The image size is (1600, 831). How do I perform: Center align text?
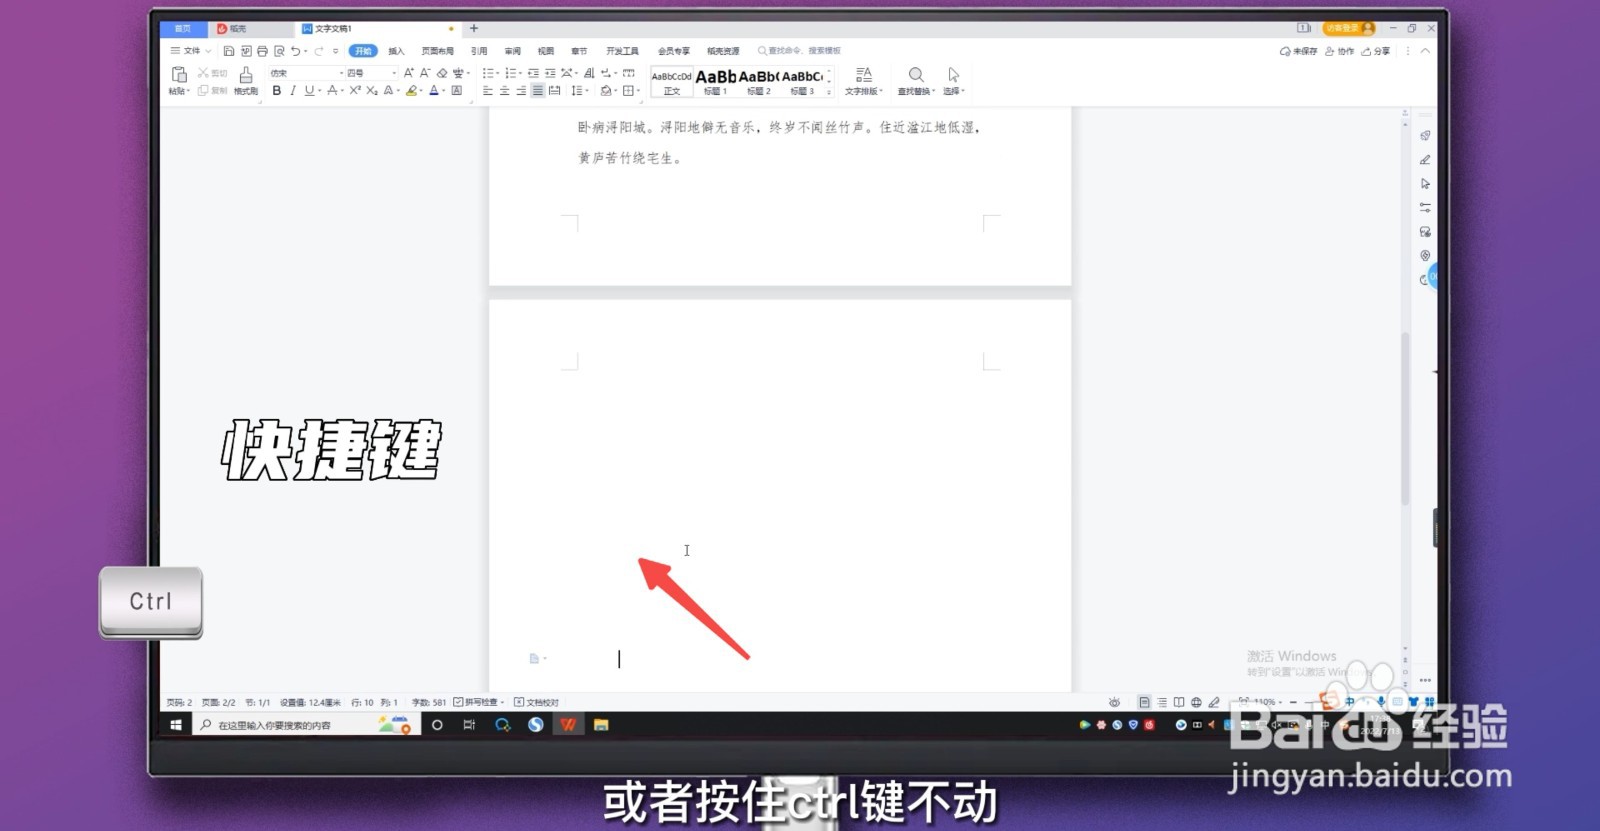tap(505, 90)
